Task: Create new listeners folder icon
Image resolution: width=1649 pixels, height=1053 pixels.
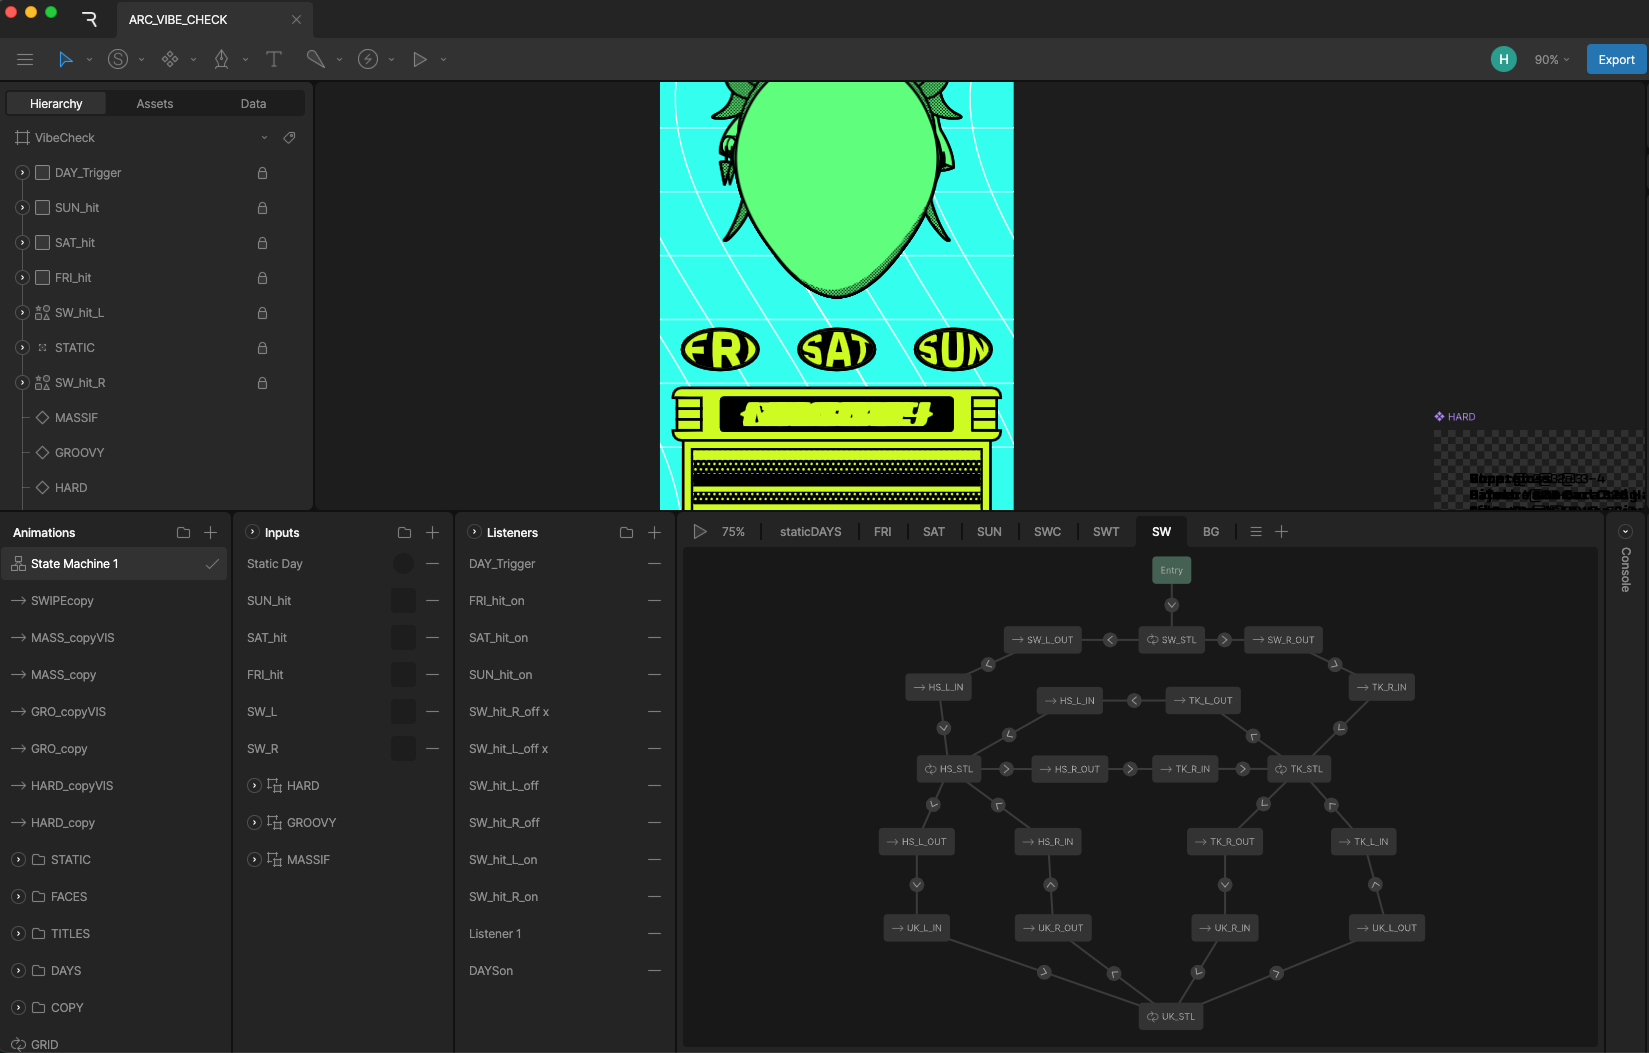Action: click(x=626, y=532)
